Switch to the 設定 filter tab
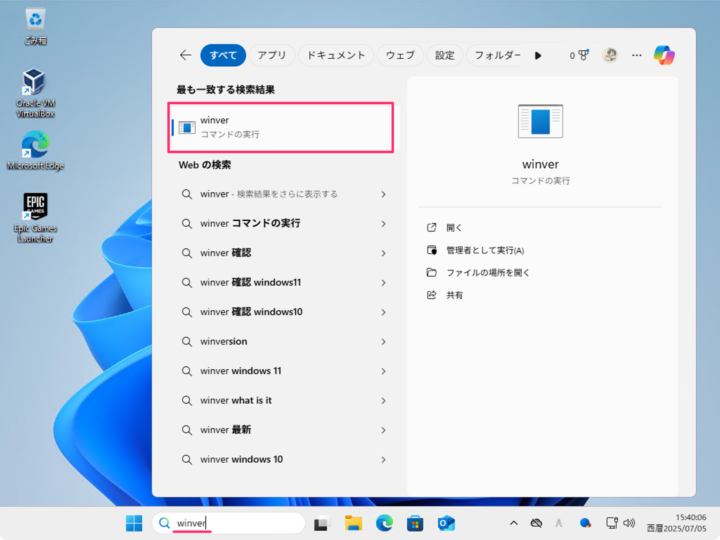Image resolution: width=720 pixels, height=540 pixels. [444, 55]
